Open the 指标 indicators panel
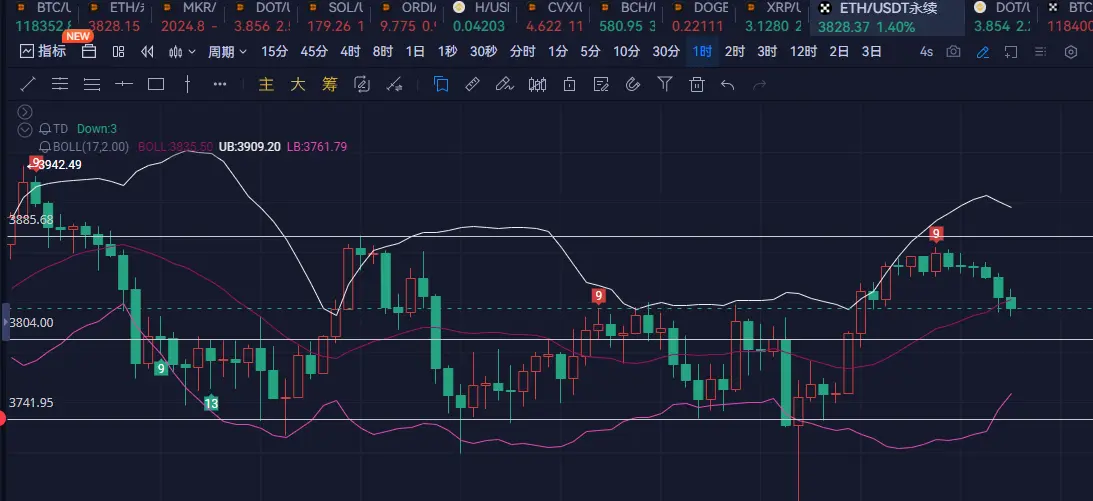This screenshot has width=1093, height=501. pos(43,52)
